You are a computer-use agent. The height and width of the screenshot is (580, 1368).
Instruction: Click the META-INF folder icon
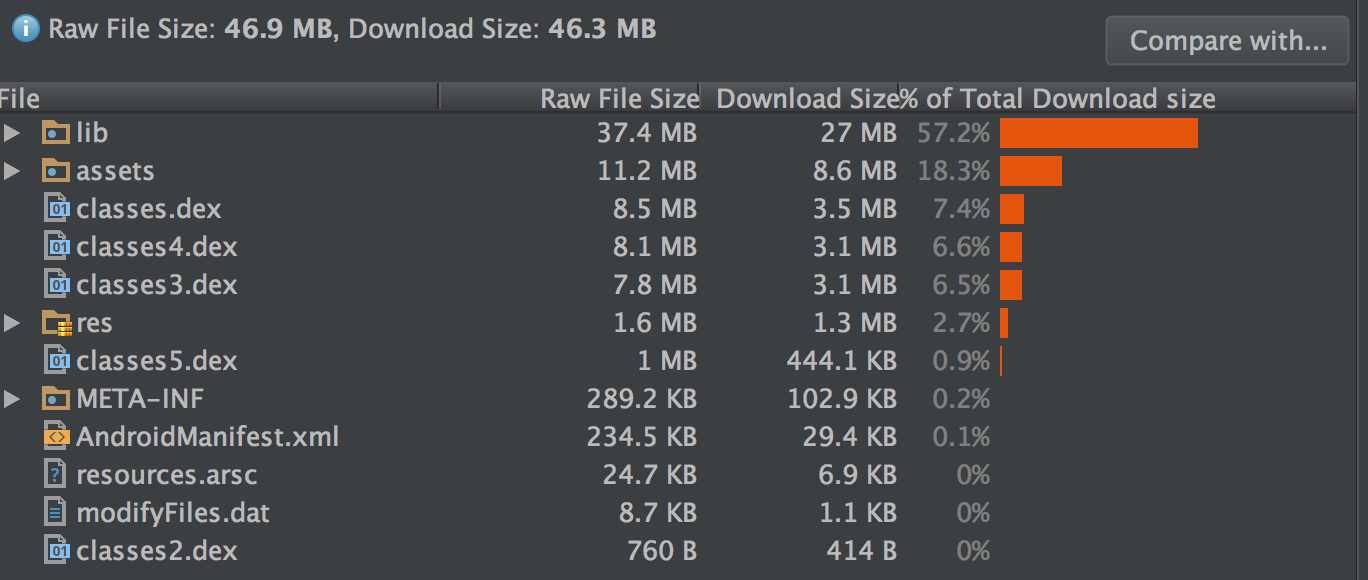[55, 399]
